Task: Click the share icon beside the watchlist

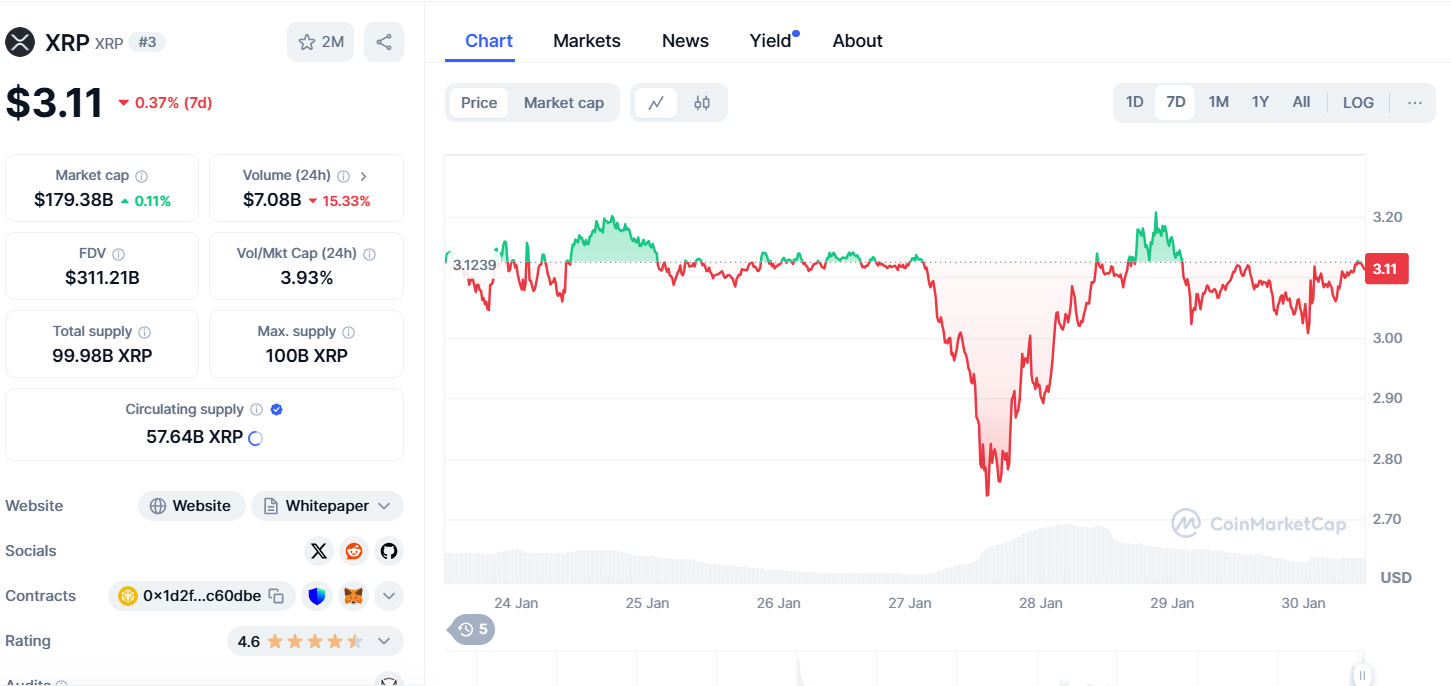Action: pyautogui.click(x=384, y=42)
